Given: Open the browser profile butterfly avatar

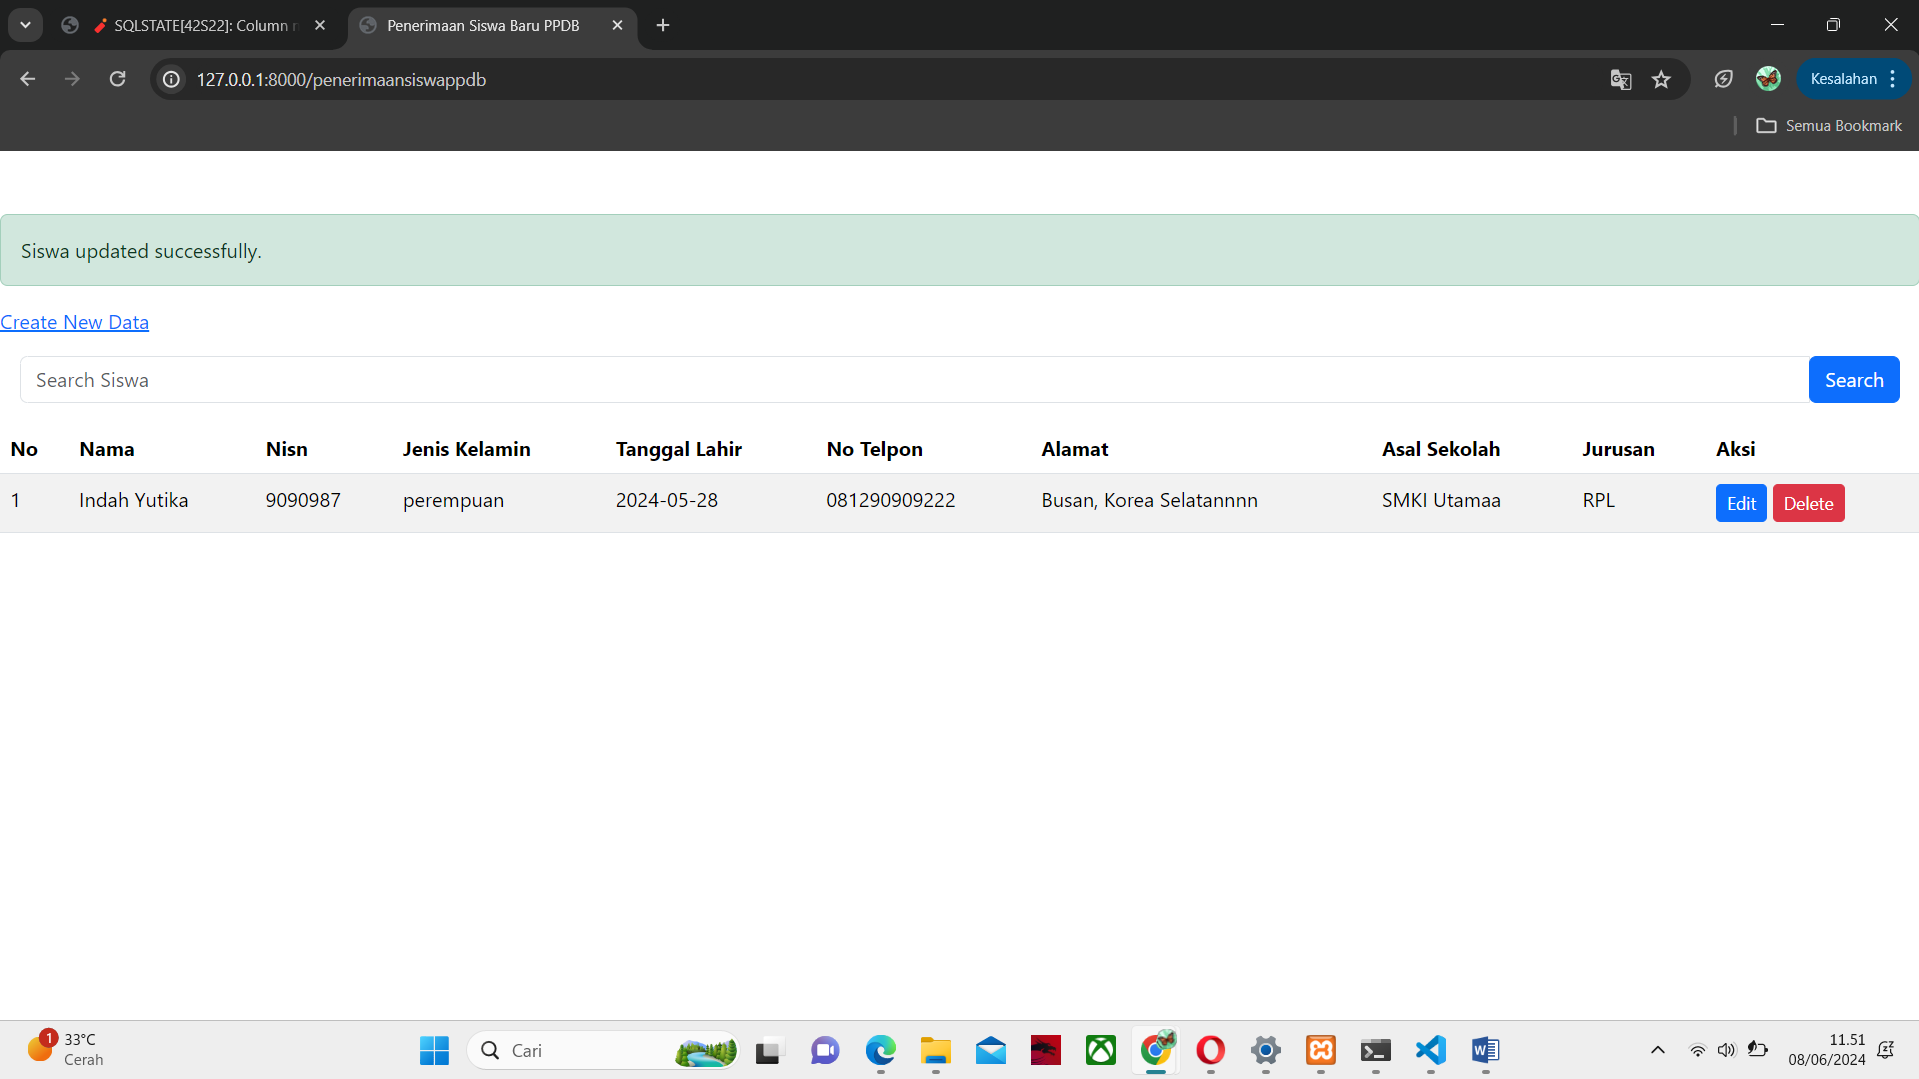Looking at the screenshot, I should pos(1768,79).
